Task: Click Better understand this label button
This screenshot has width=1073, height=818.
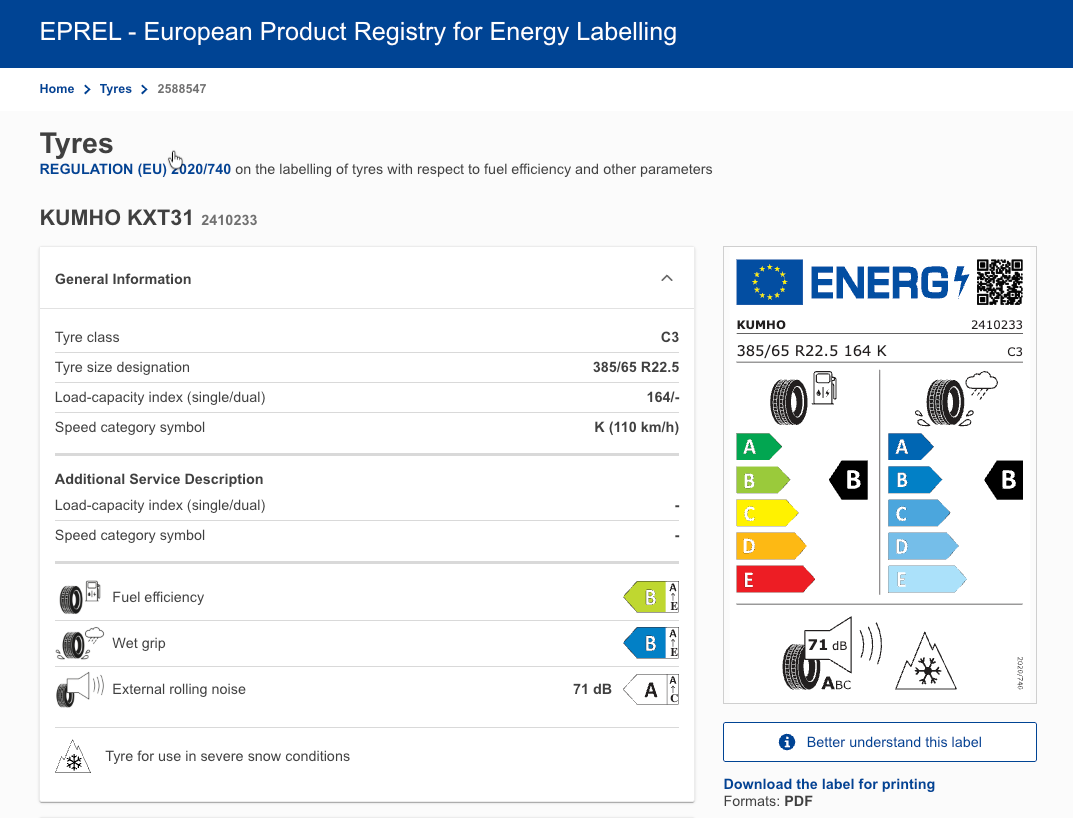Action: 879,742
